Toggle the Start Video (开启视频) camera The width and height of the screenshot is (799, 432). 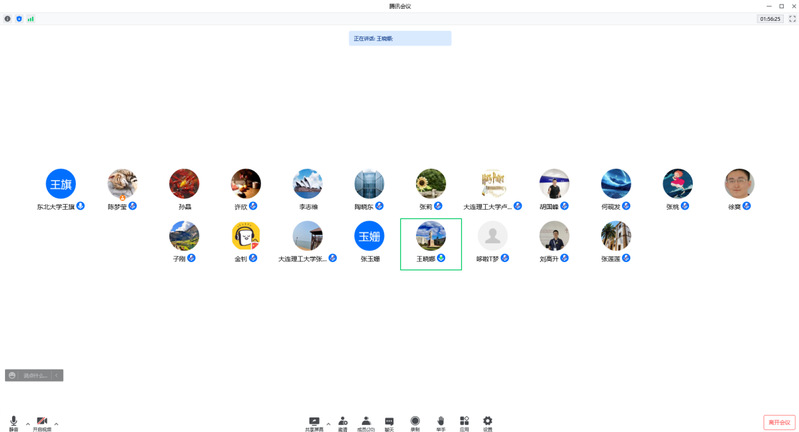(42, 423)
